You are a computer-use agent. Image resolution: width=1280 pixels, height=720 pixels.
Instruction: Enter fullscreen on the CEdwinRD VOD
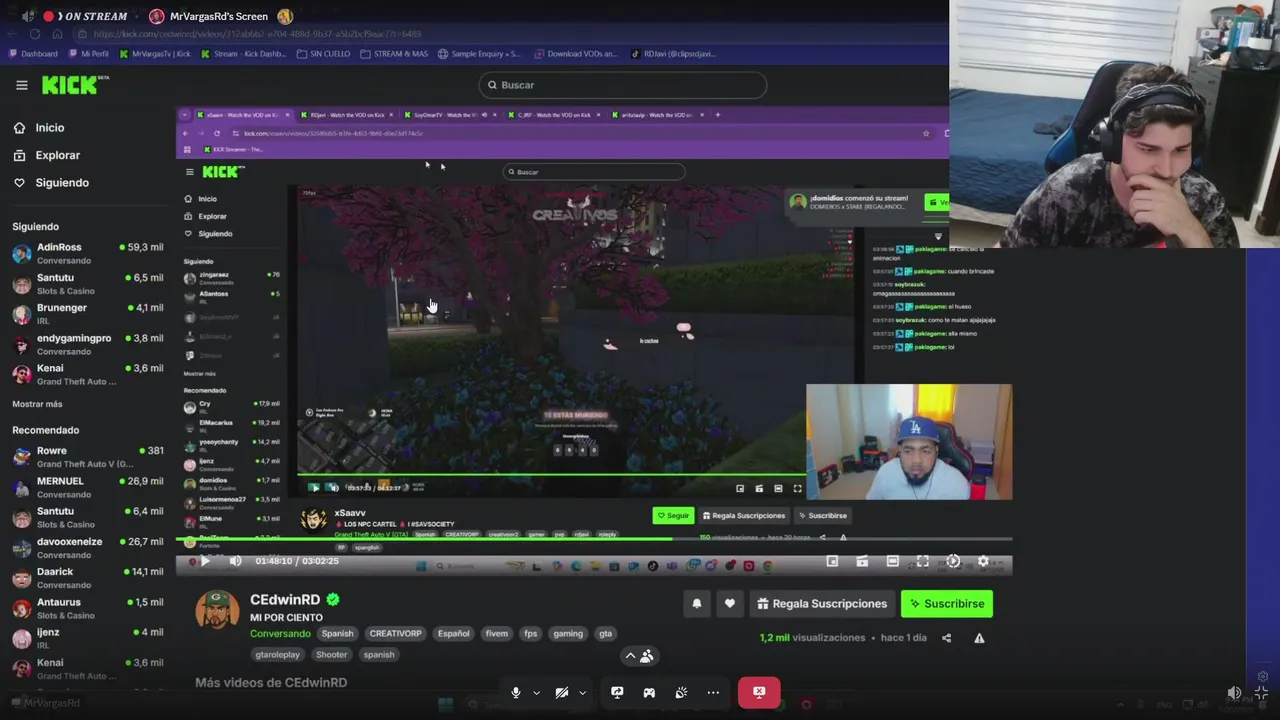(x=922, y=562)
